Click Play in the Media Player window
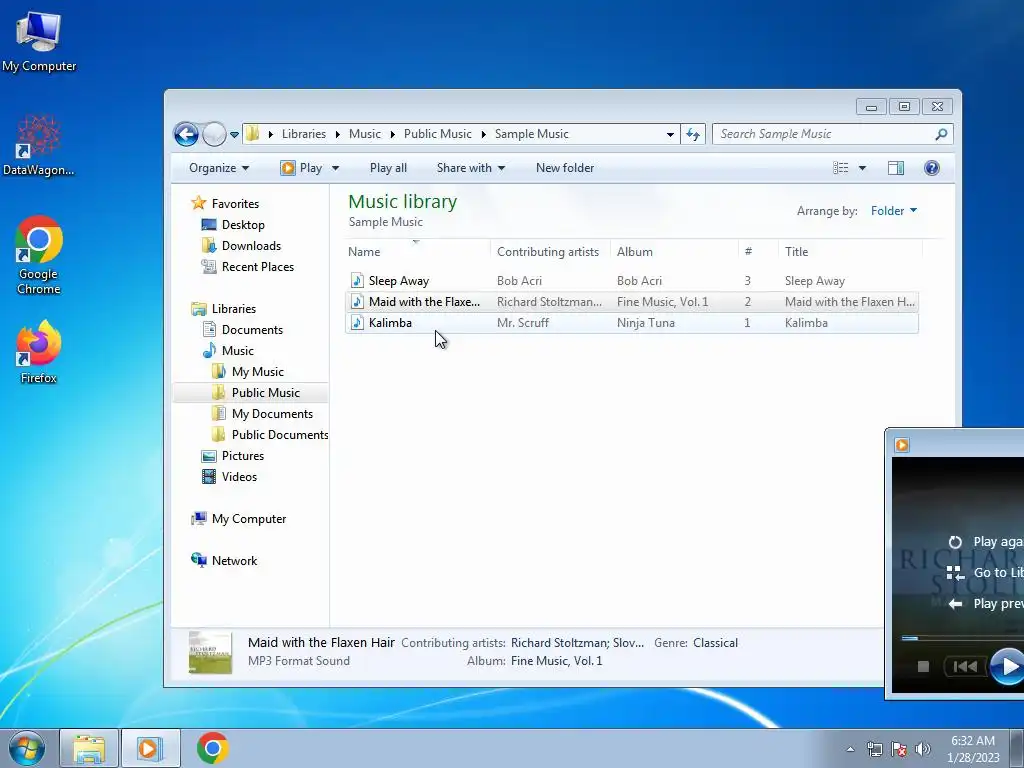The height and width of the screenshot is (768, 1024). (x=1008, y=666)
